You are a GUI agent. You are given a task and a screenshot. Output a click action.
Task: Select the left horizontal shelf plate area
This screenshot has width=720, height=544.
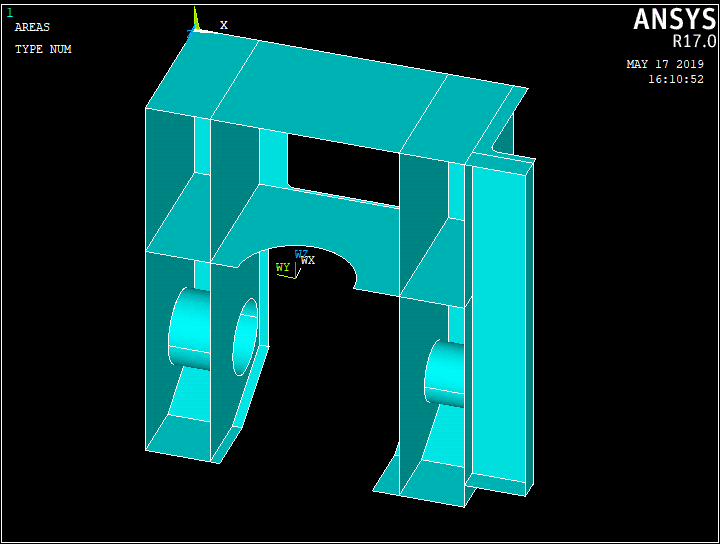tap(178, 214)
